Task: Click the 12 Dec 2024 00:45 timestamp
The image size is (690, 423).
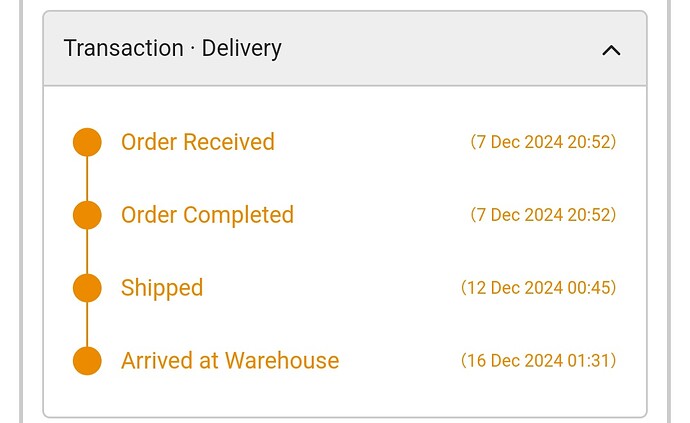Action: coord(538,288)
